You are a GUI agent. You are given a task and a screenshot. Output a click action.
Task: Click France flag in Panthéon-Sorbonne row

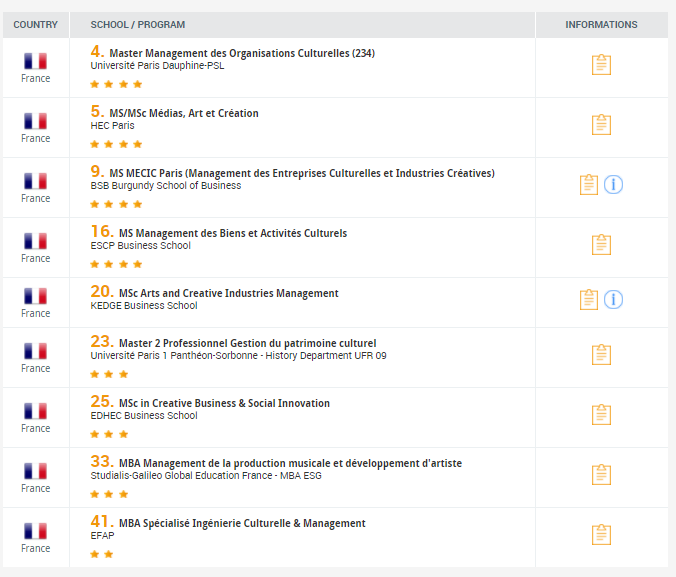pyautogui.click(x=35, y=351)
